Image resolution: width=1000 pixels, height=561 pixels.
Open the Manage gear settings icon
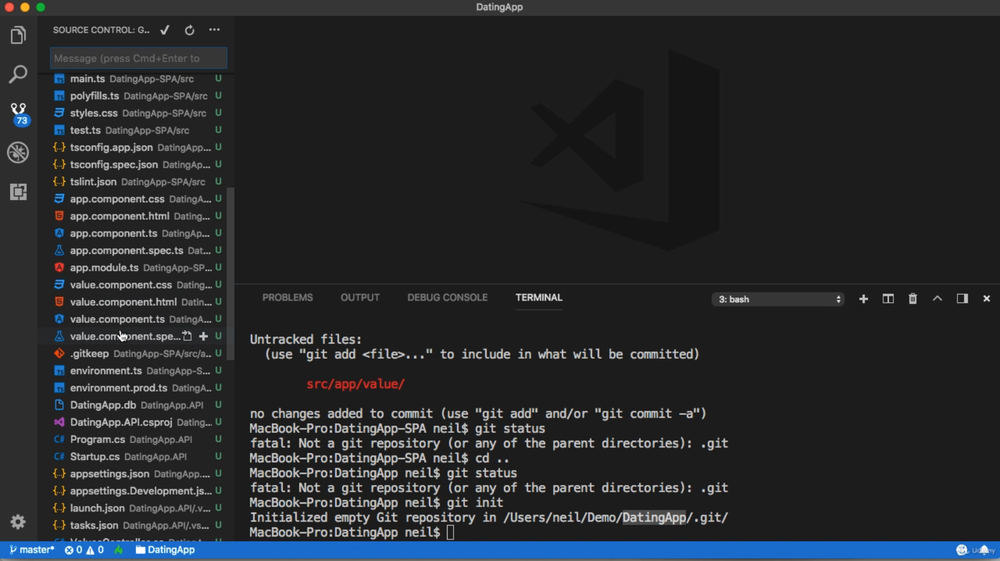[18, 521]
